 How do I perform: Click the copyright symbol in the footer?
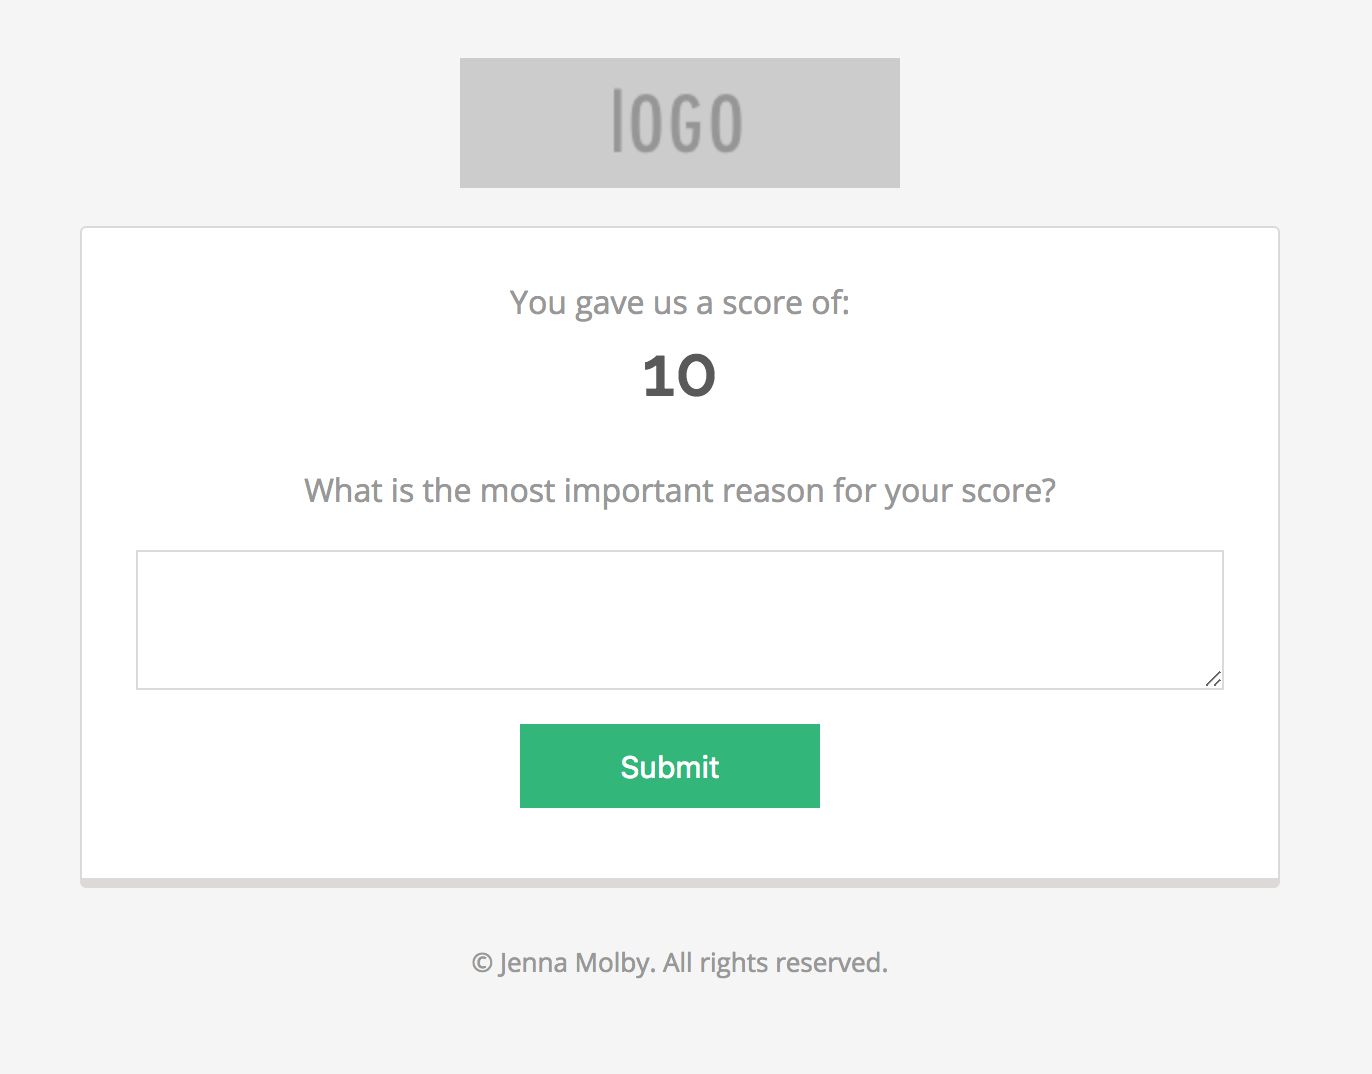[482, 963]
